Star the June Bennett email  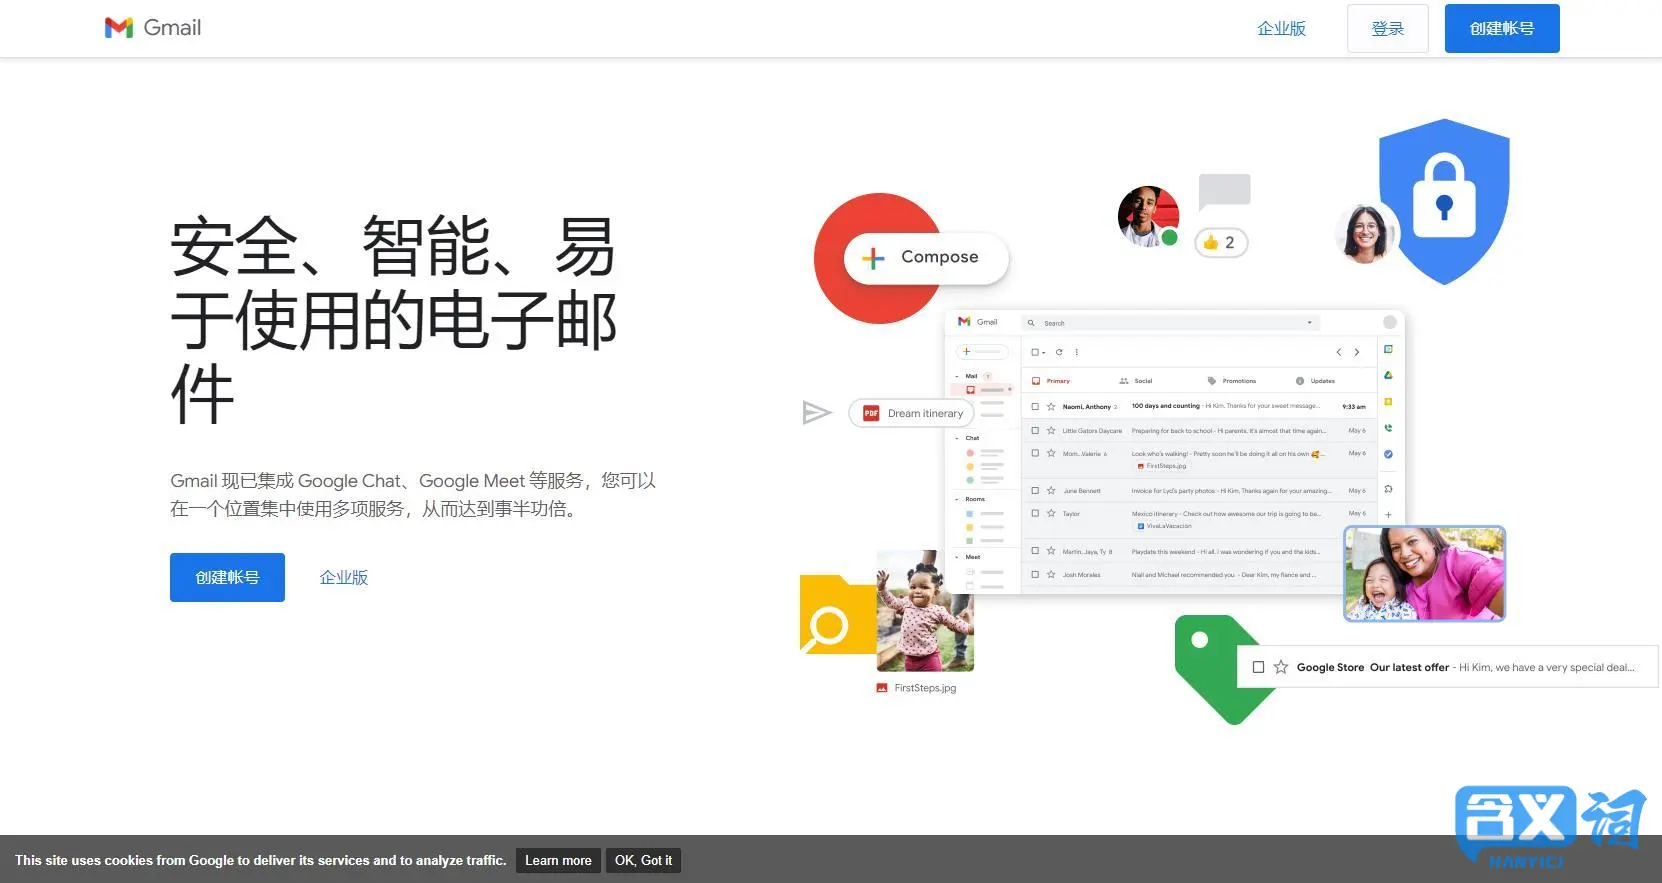click(1051, 490)
